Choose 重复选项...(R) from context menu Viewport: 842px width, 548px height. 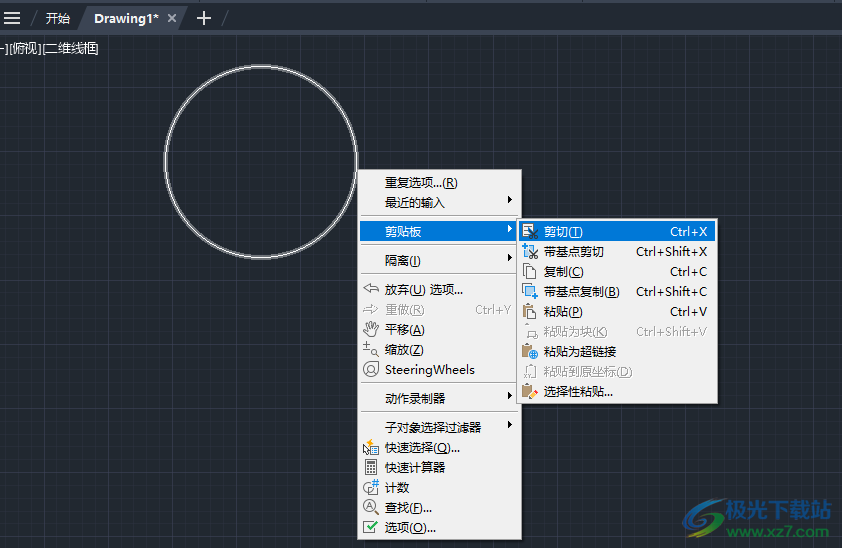pyautogui.click(x=439, y=182)
